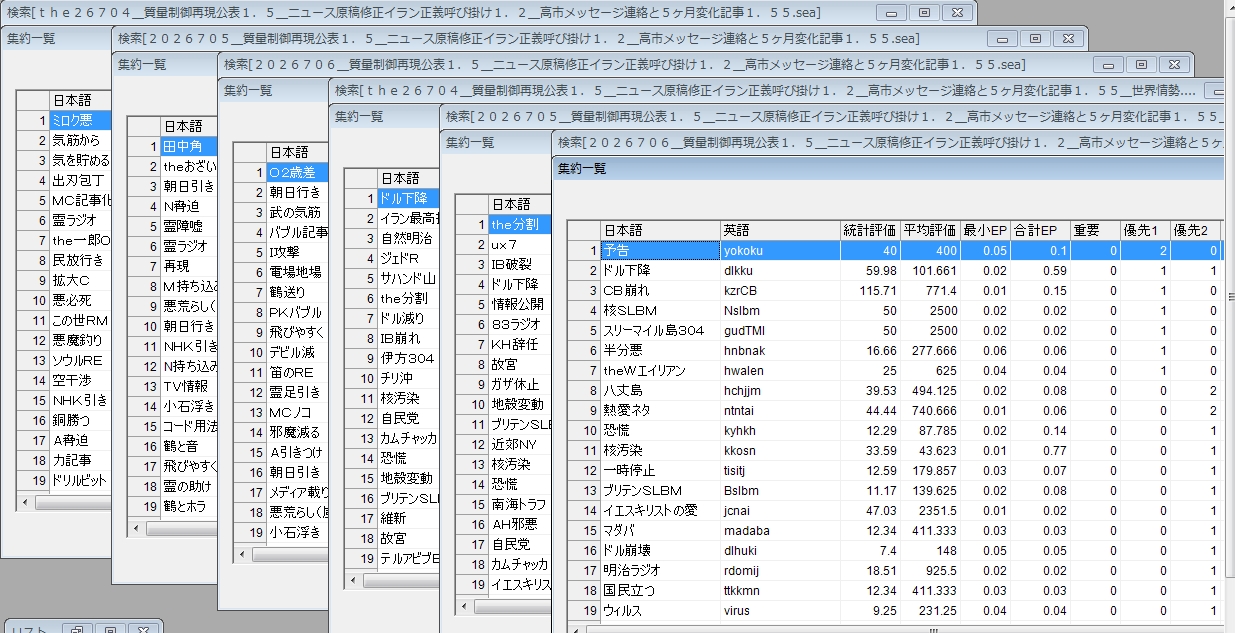Select the ウィルス cell
The width and height of the screenshot is (1235, 633).
659,610
